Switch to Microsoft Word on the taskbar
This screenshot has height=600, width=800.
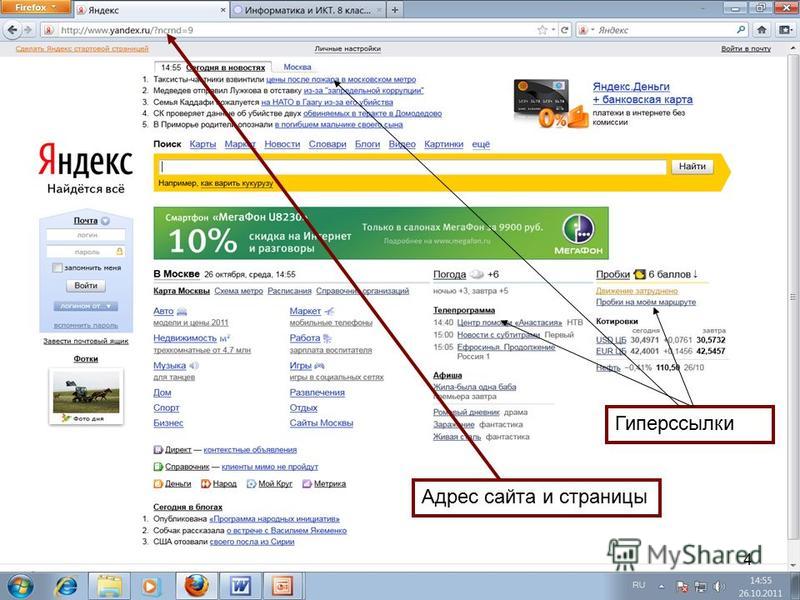click(240, 586)
